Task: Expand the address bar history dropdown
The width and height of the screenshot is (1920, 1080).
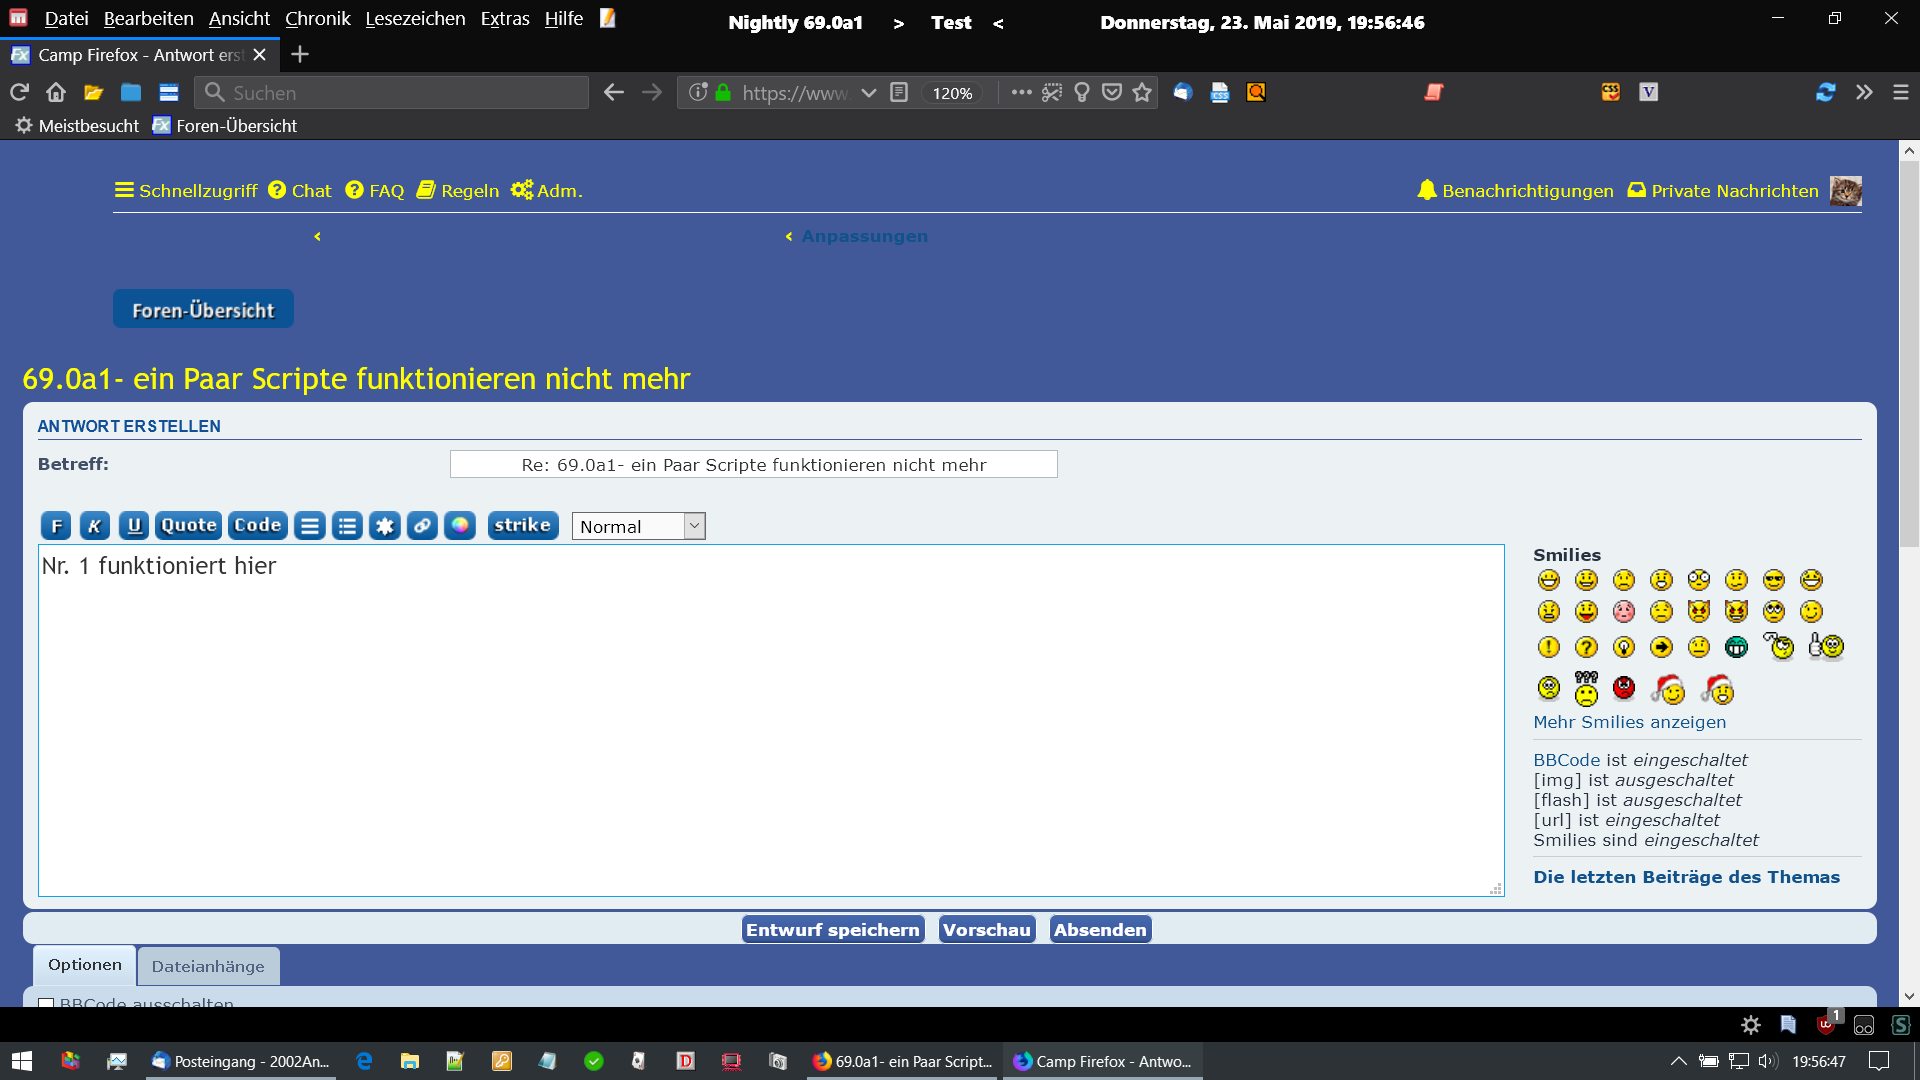Action: (x=869, y=93)
